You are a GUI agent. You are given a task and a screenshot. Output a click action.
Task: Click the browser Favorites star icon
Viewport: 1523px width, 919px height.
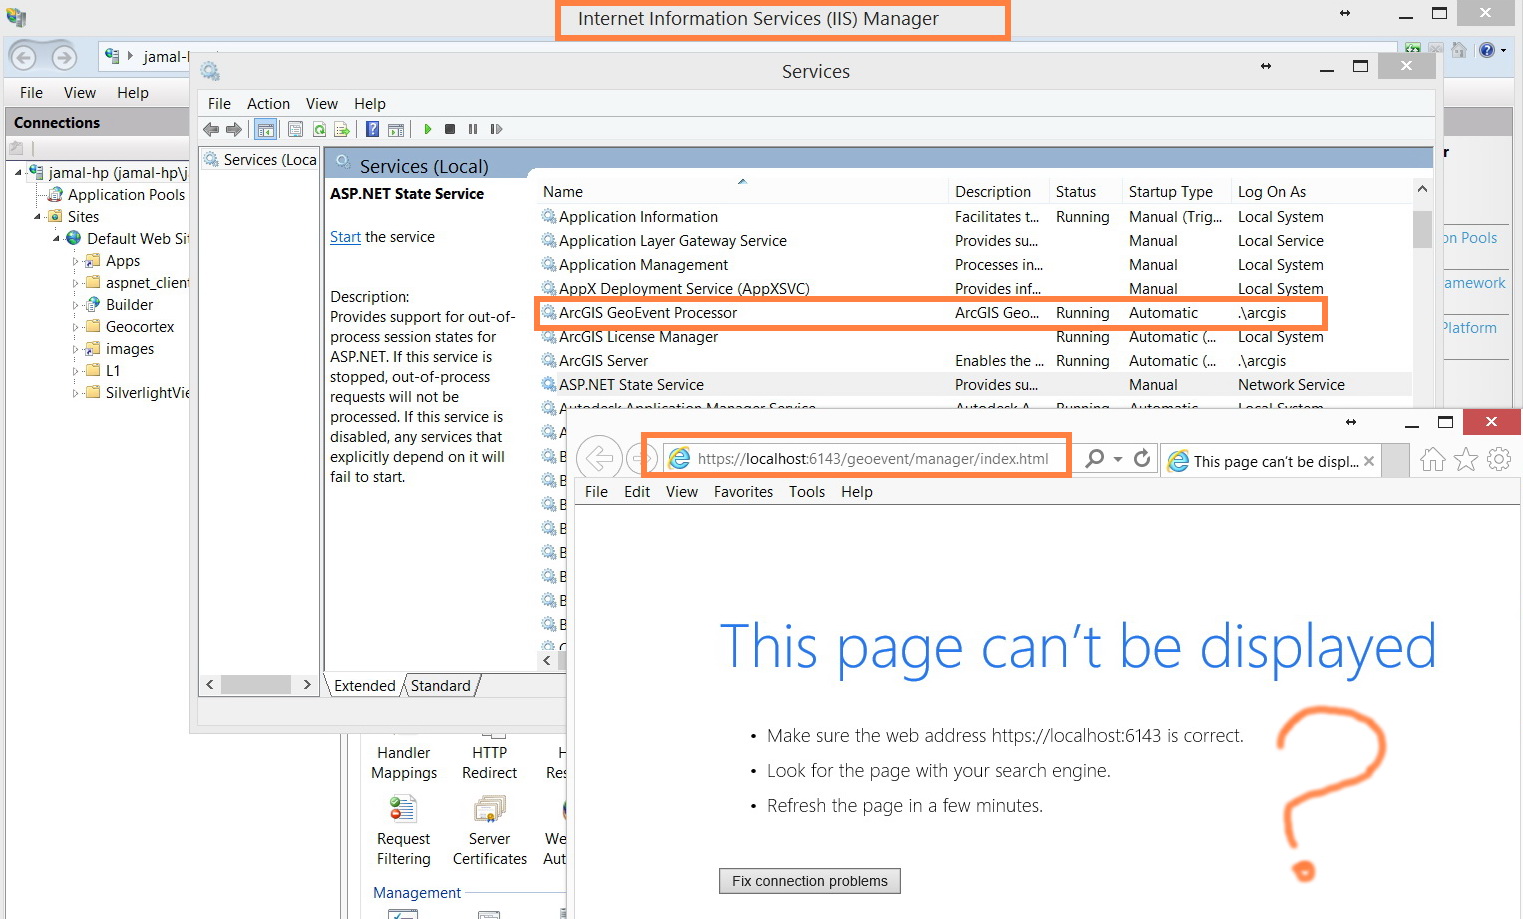point(1466,459)
